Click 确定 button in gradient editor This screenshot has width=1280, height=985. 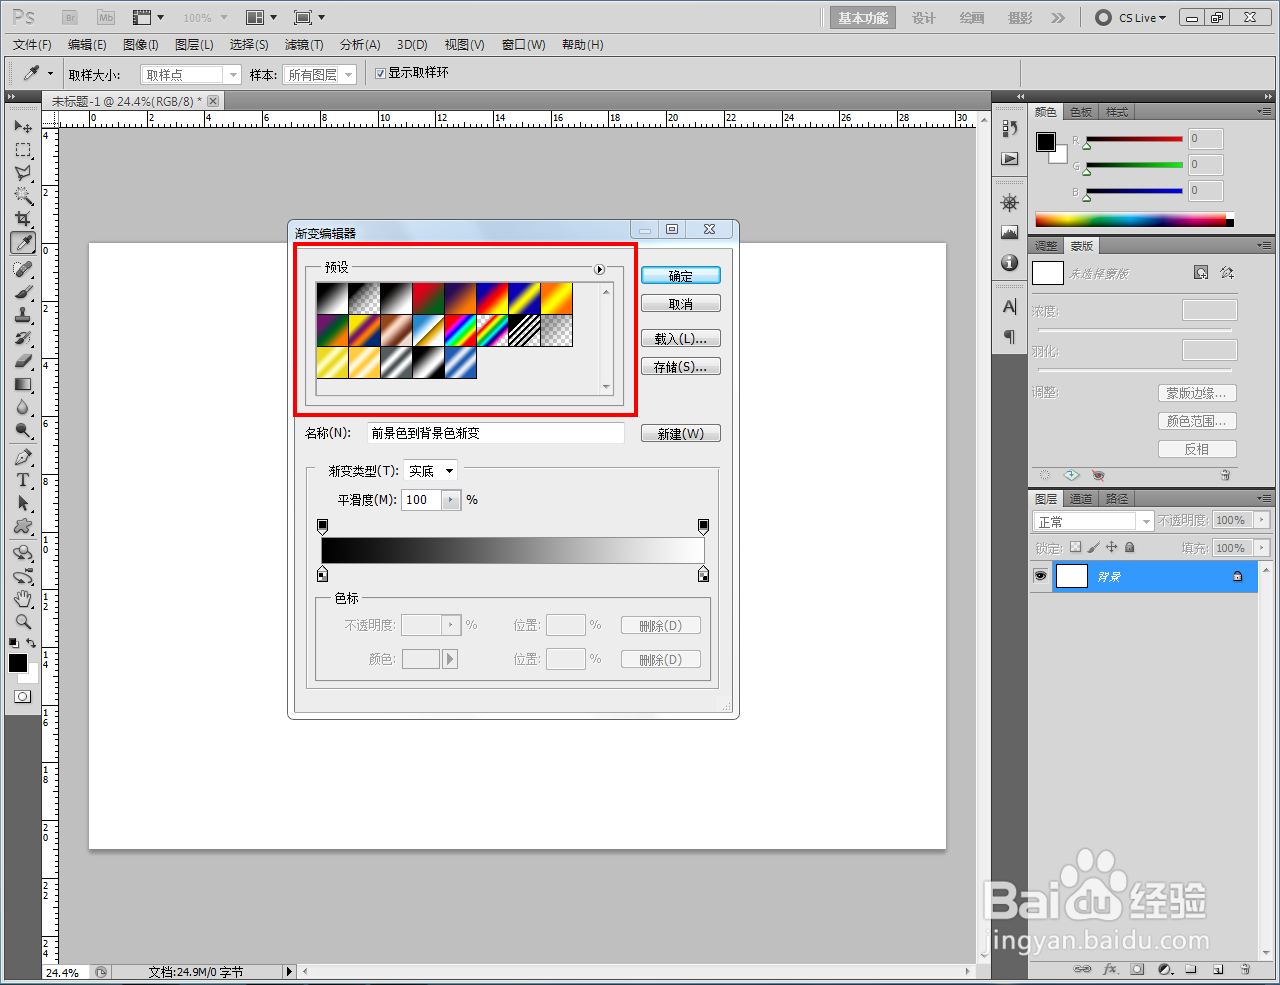[681, 276]
